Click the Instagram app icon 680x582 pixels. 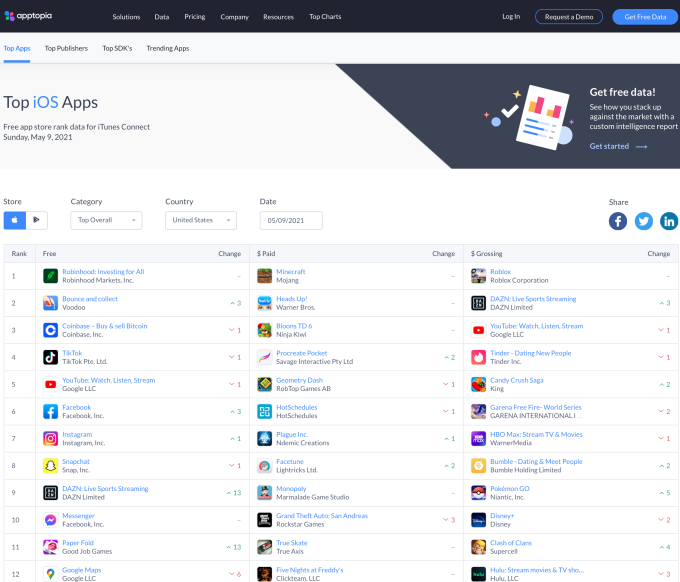coord(50,438)
